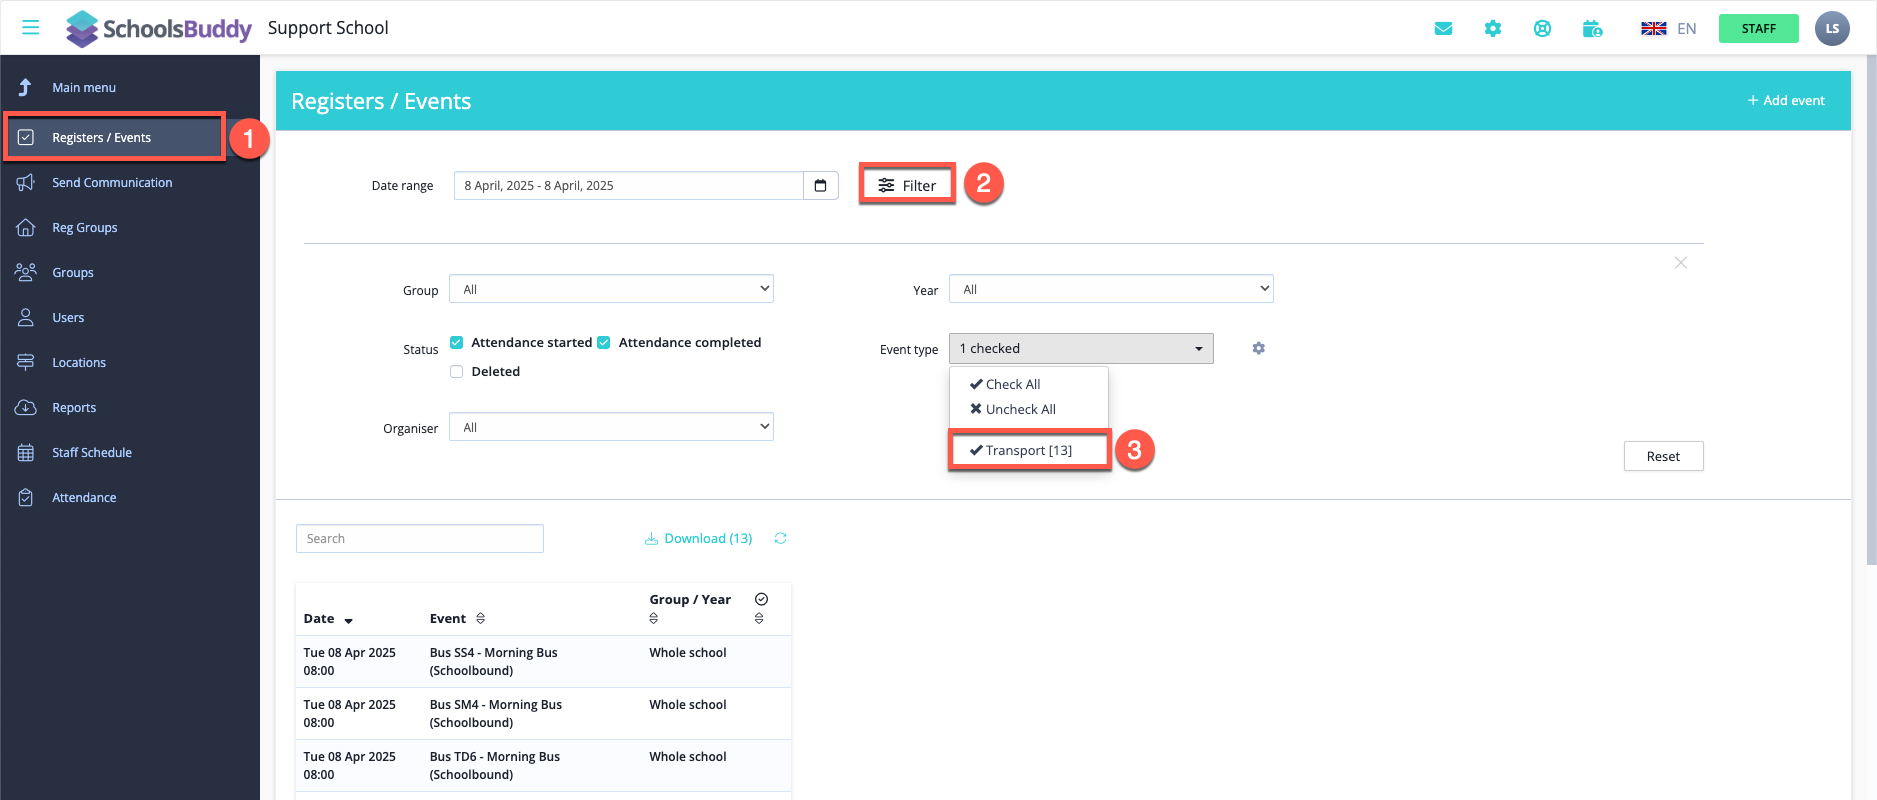Click the calendar clock icon in header
Viewport: 1877px width, 800px height.
1592,29
